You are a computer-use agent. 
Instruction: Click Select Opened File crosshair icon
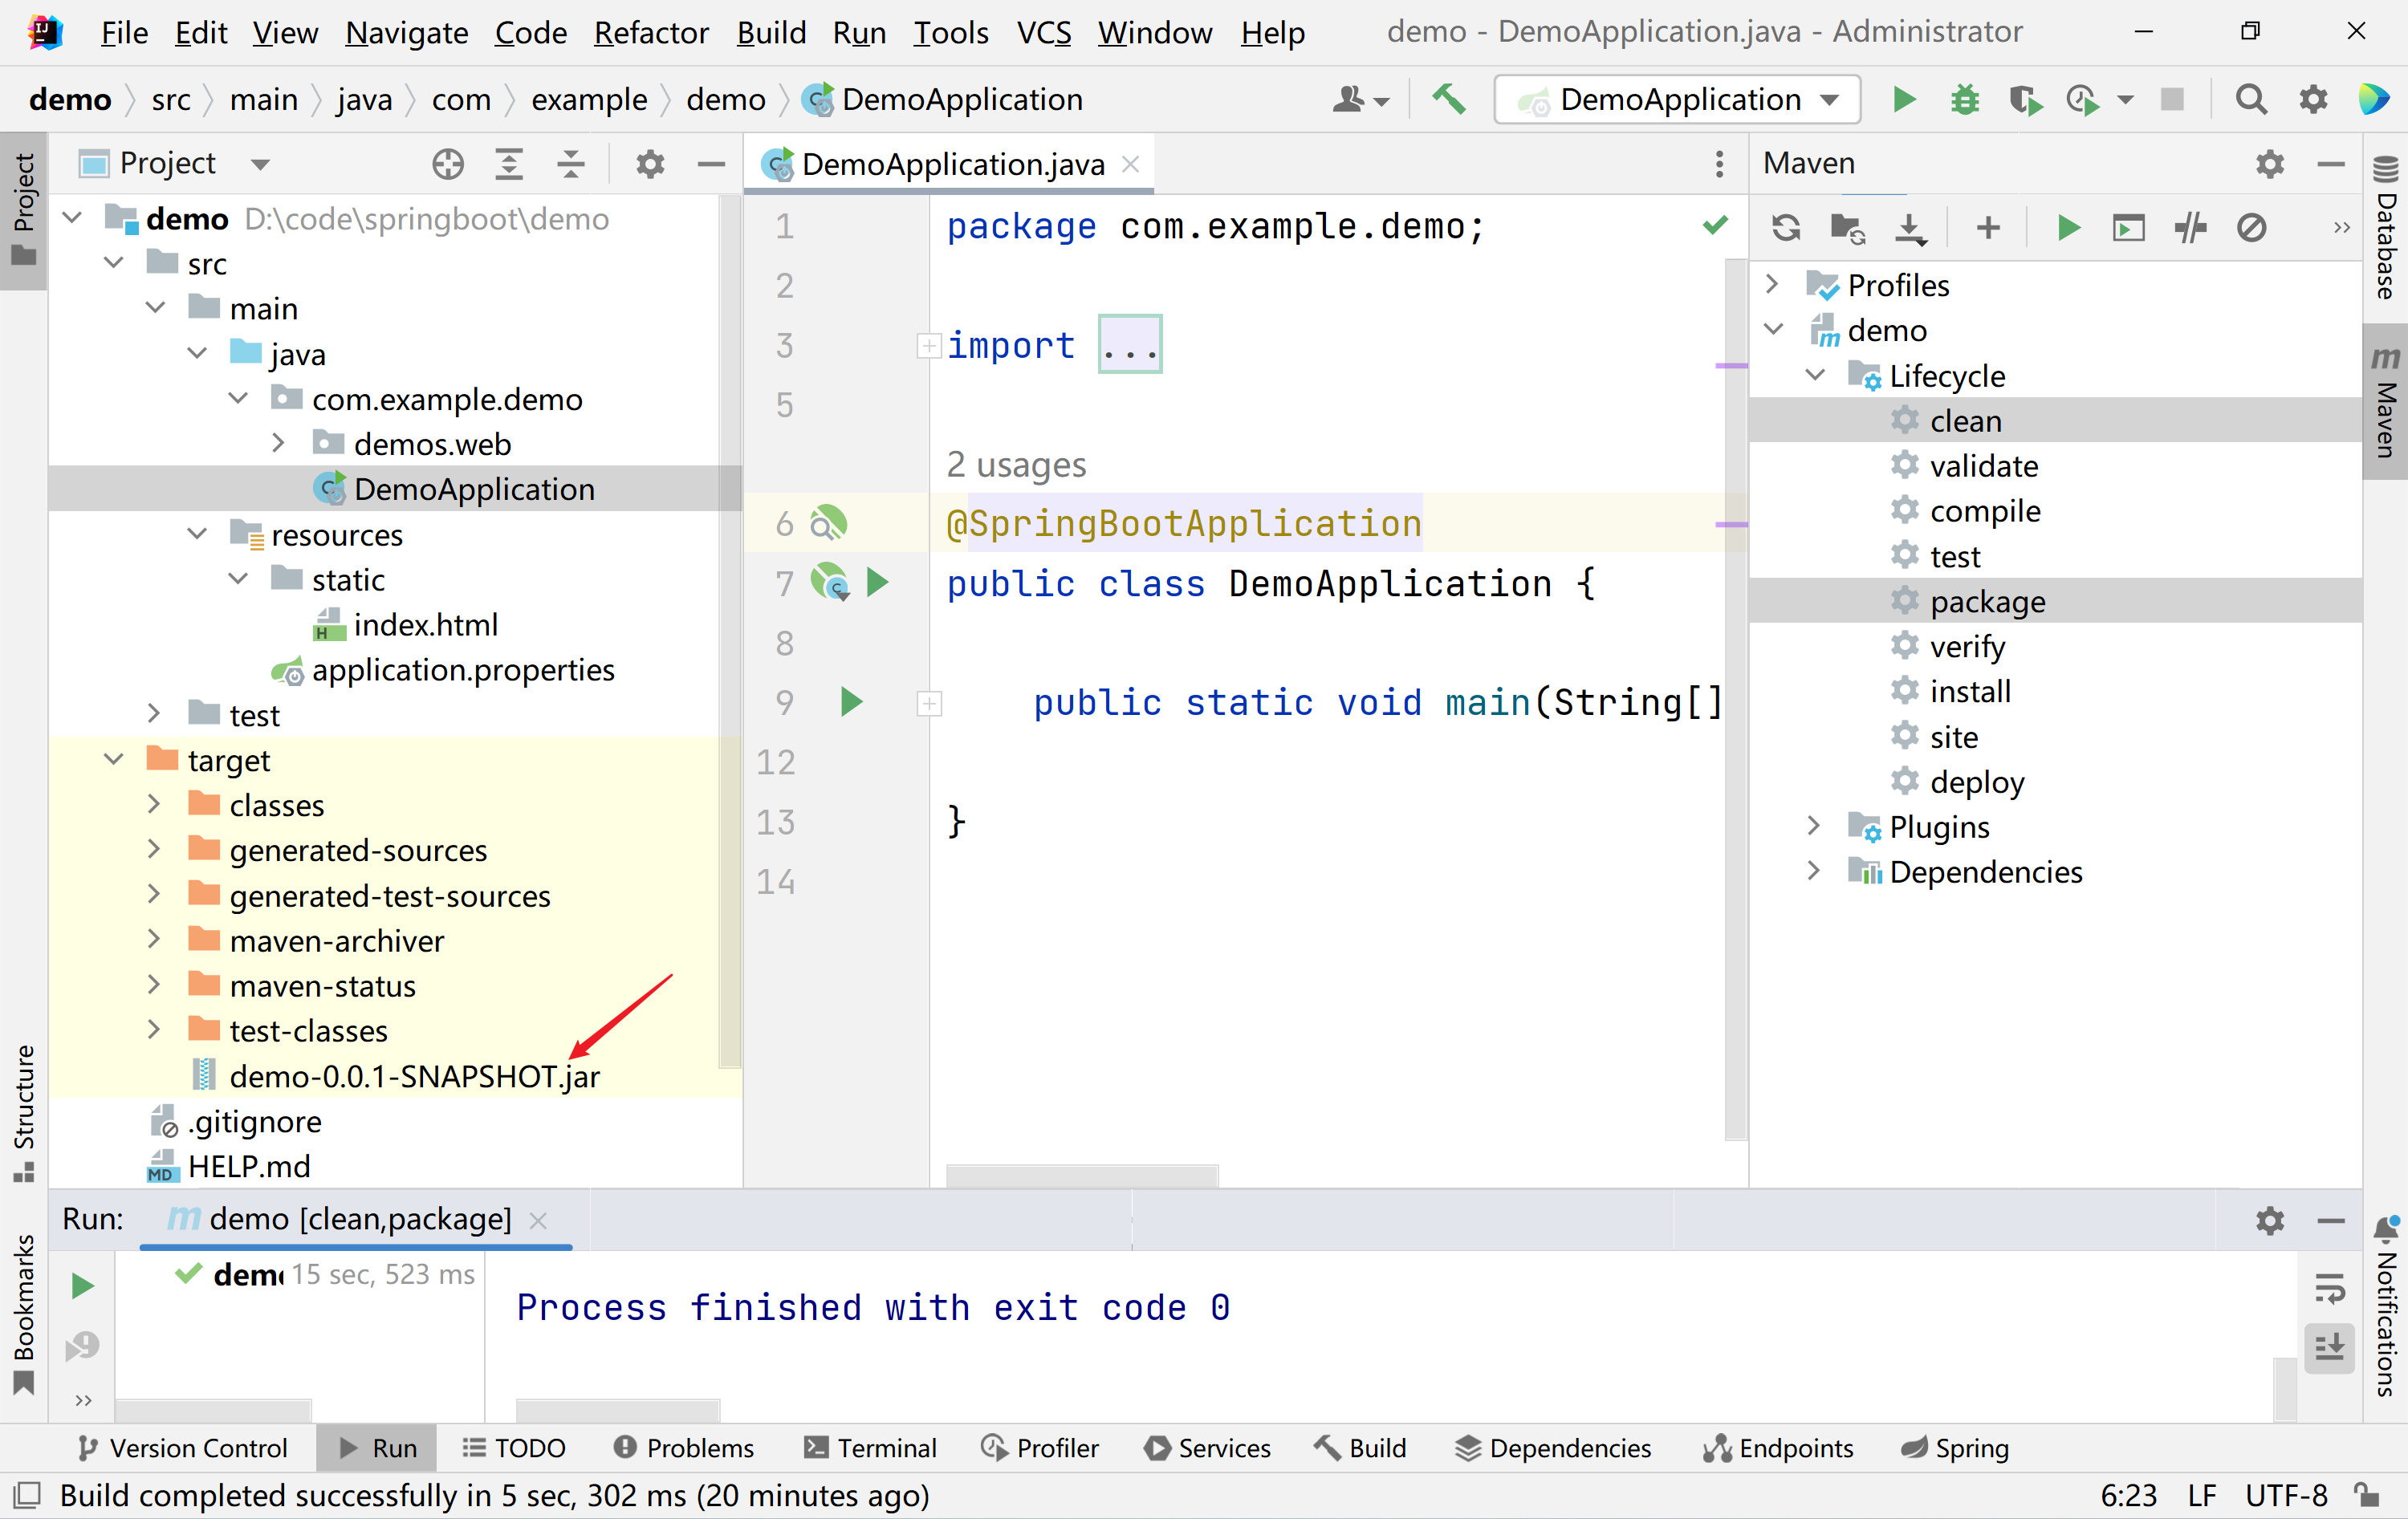pos(448,163)
